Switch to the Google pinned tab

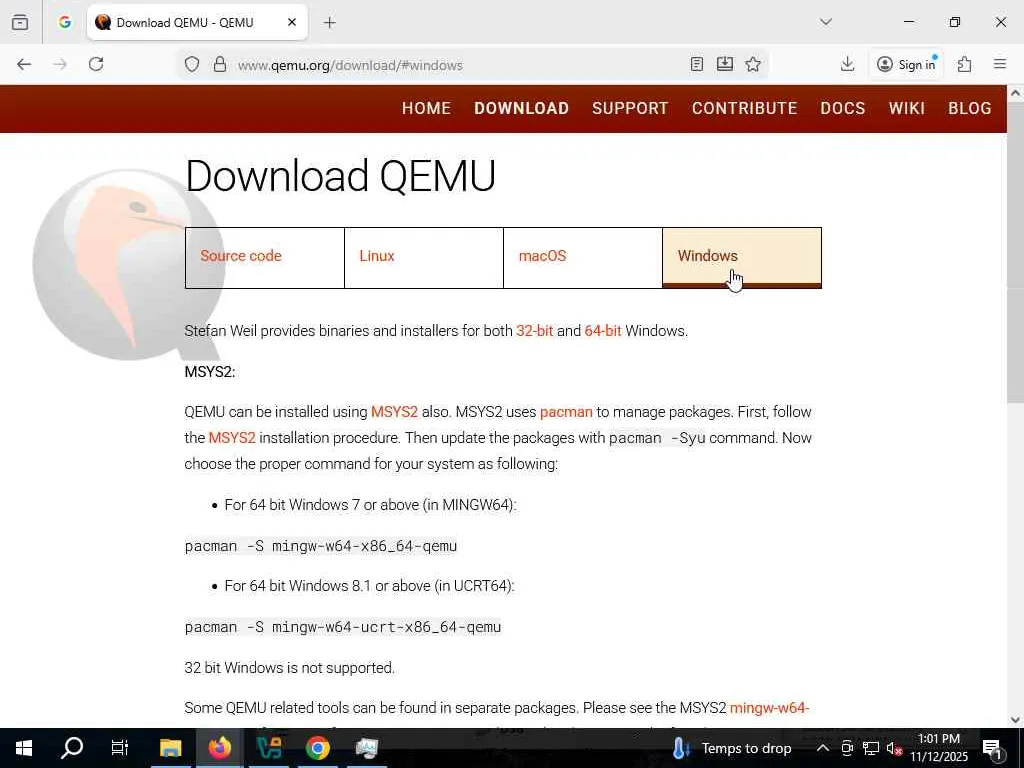(x=65, y=22)
